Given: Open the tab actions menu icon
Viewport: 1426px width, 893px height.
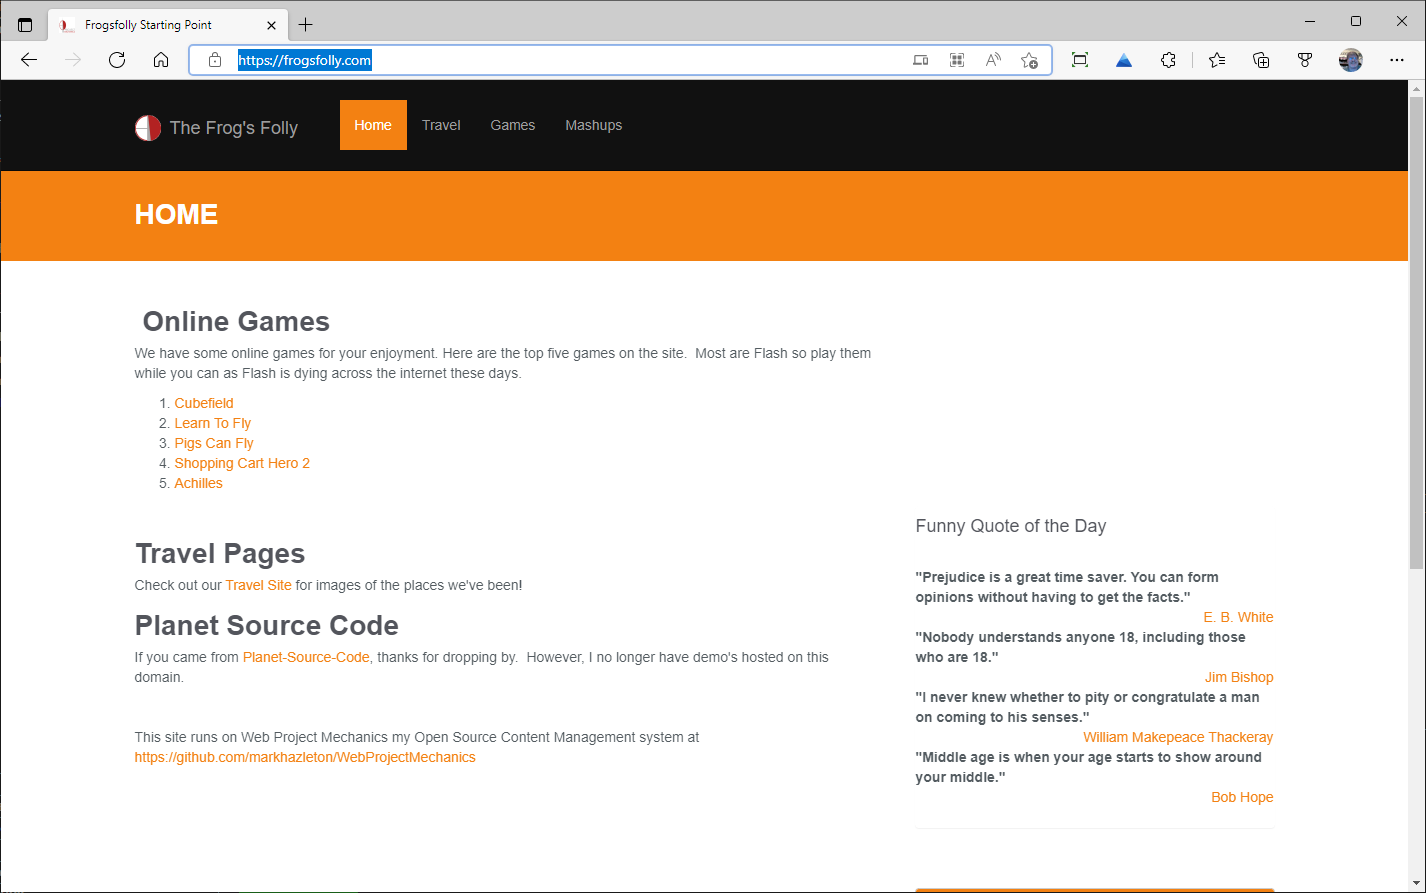Looking at the screenshot, I should point(25,24).
